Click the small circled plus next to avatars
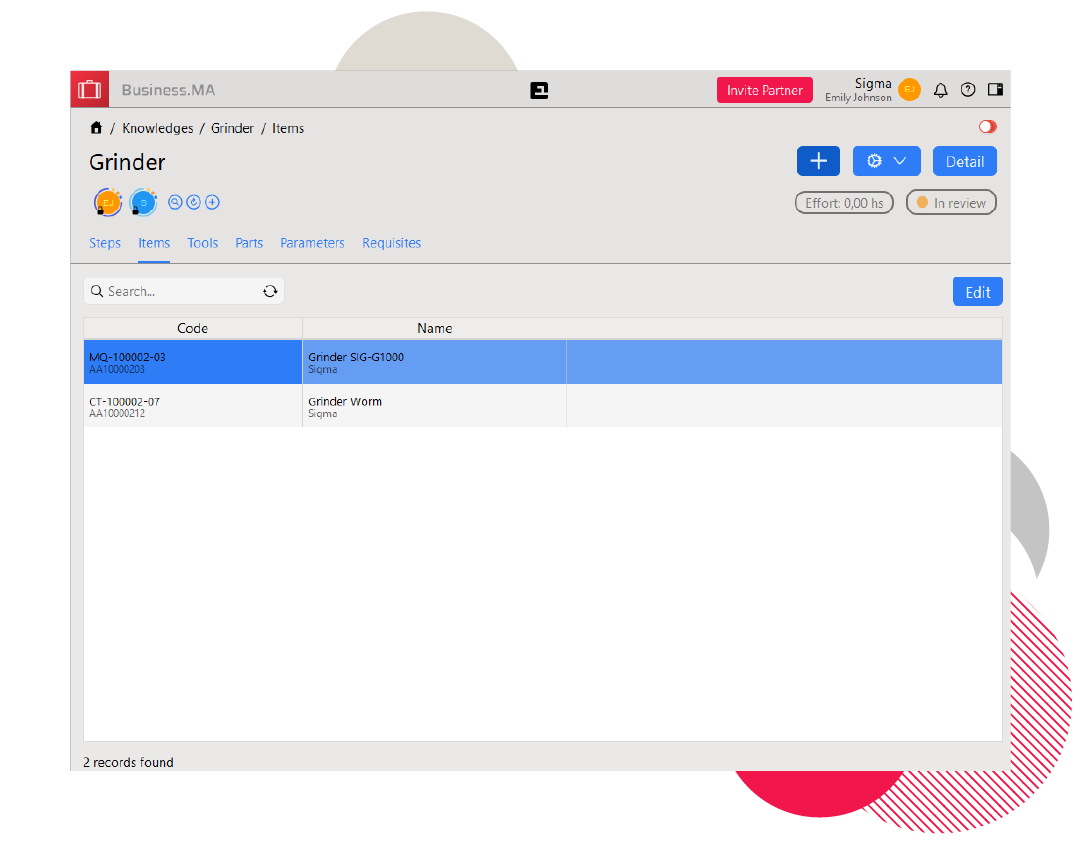1081x841 pixels. 212,202
